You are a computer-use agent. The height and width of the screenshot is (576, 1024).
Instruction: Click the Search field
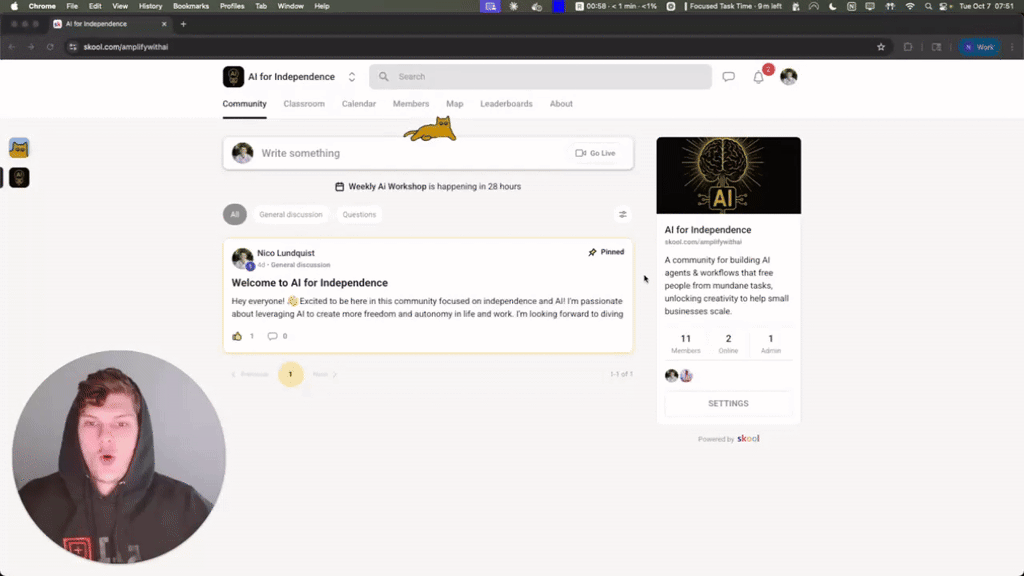click(x=540, y=76)
